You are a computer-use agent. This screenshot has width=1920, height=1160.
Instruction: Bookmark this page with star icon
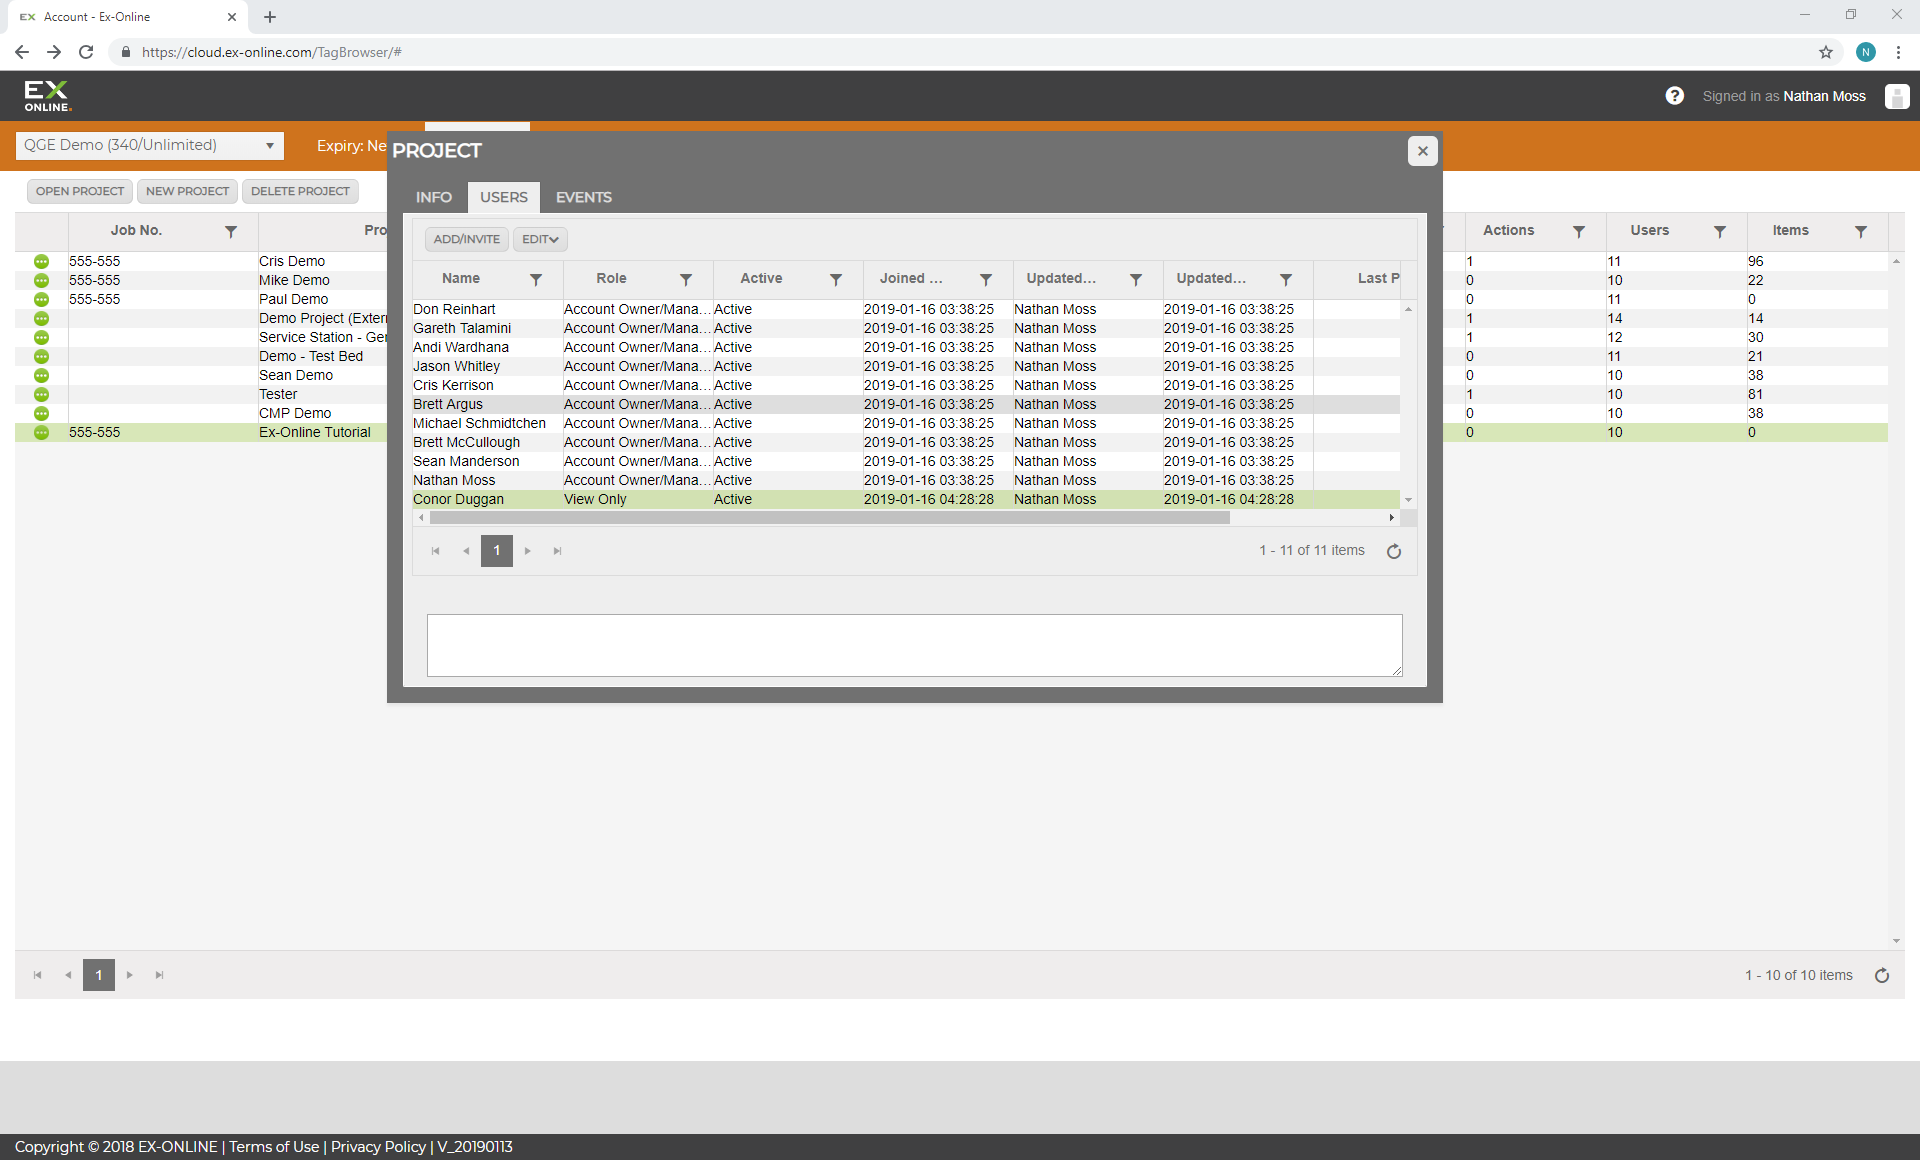pos(1826,52)
